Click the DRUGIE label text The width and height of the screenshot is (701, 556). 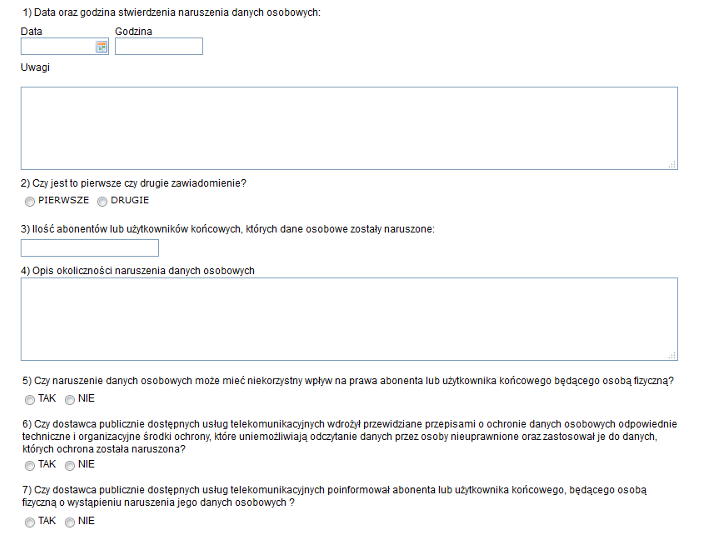click(x=130, y=200)
